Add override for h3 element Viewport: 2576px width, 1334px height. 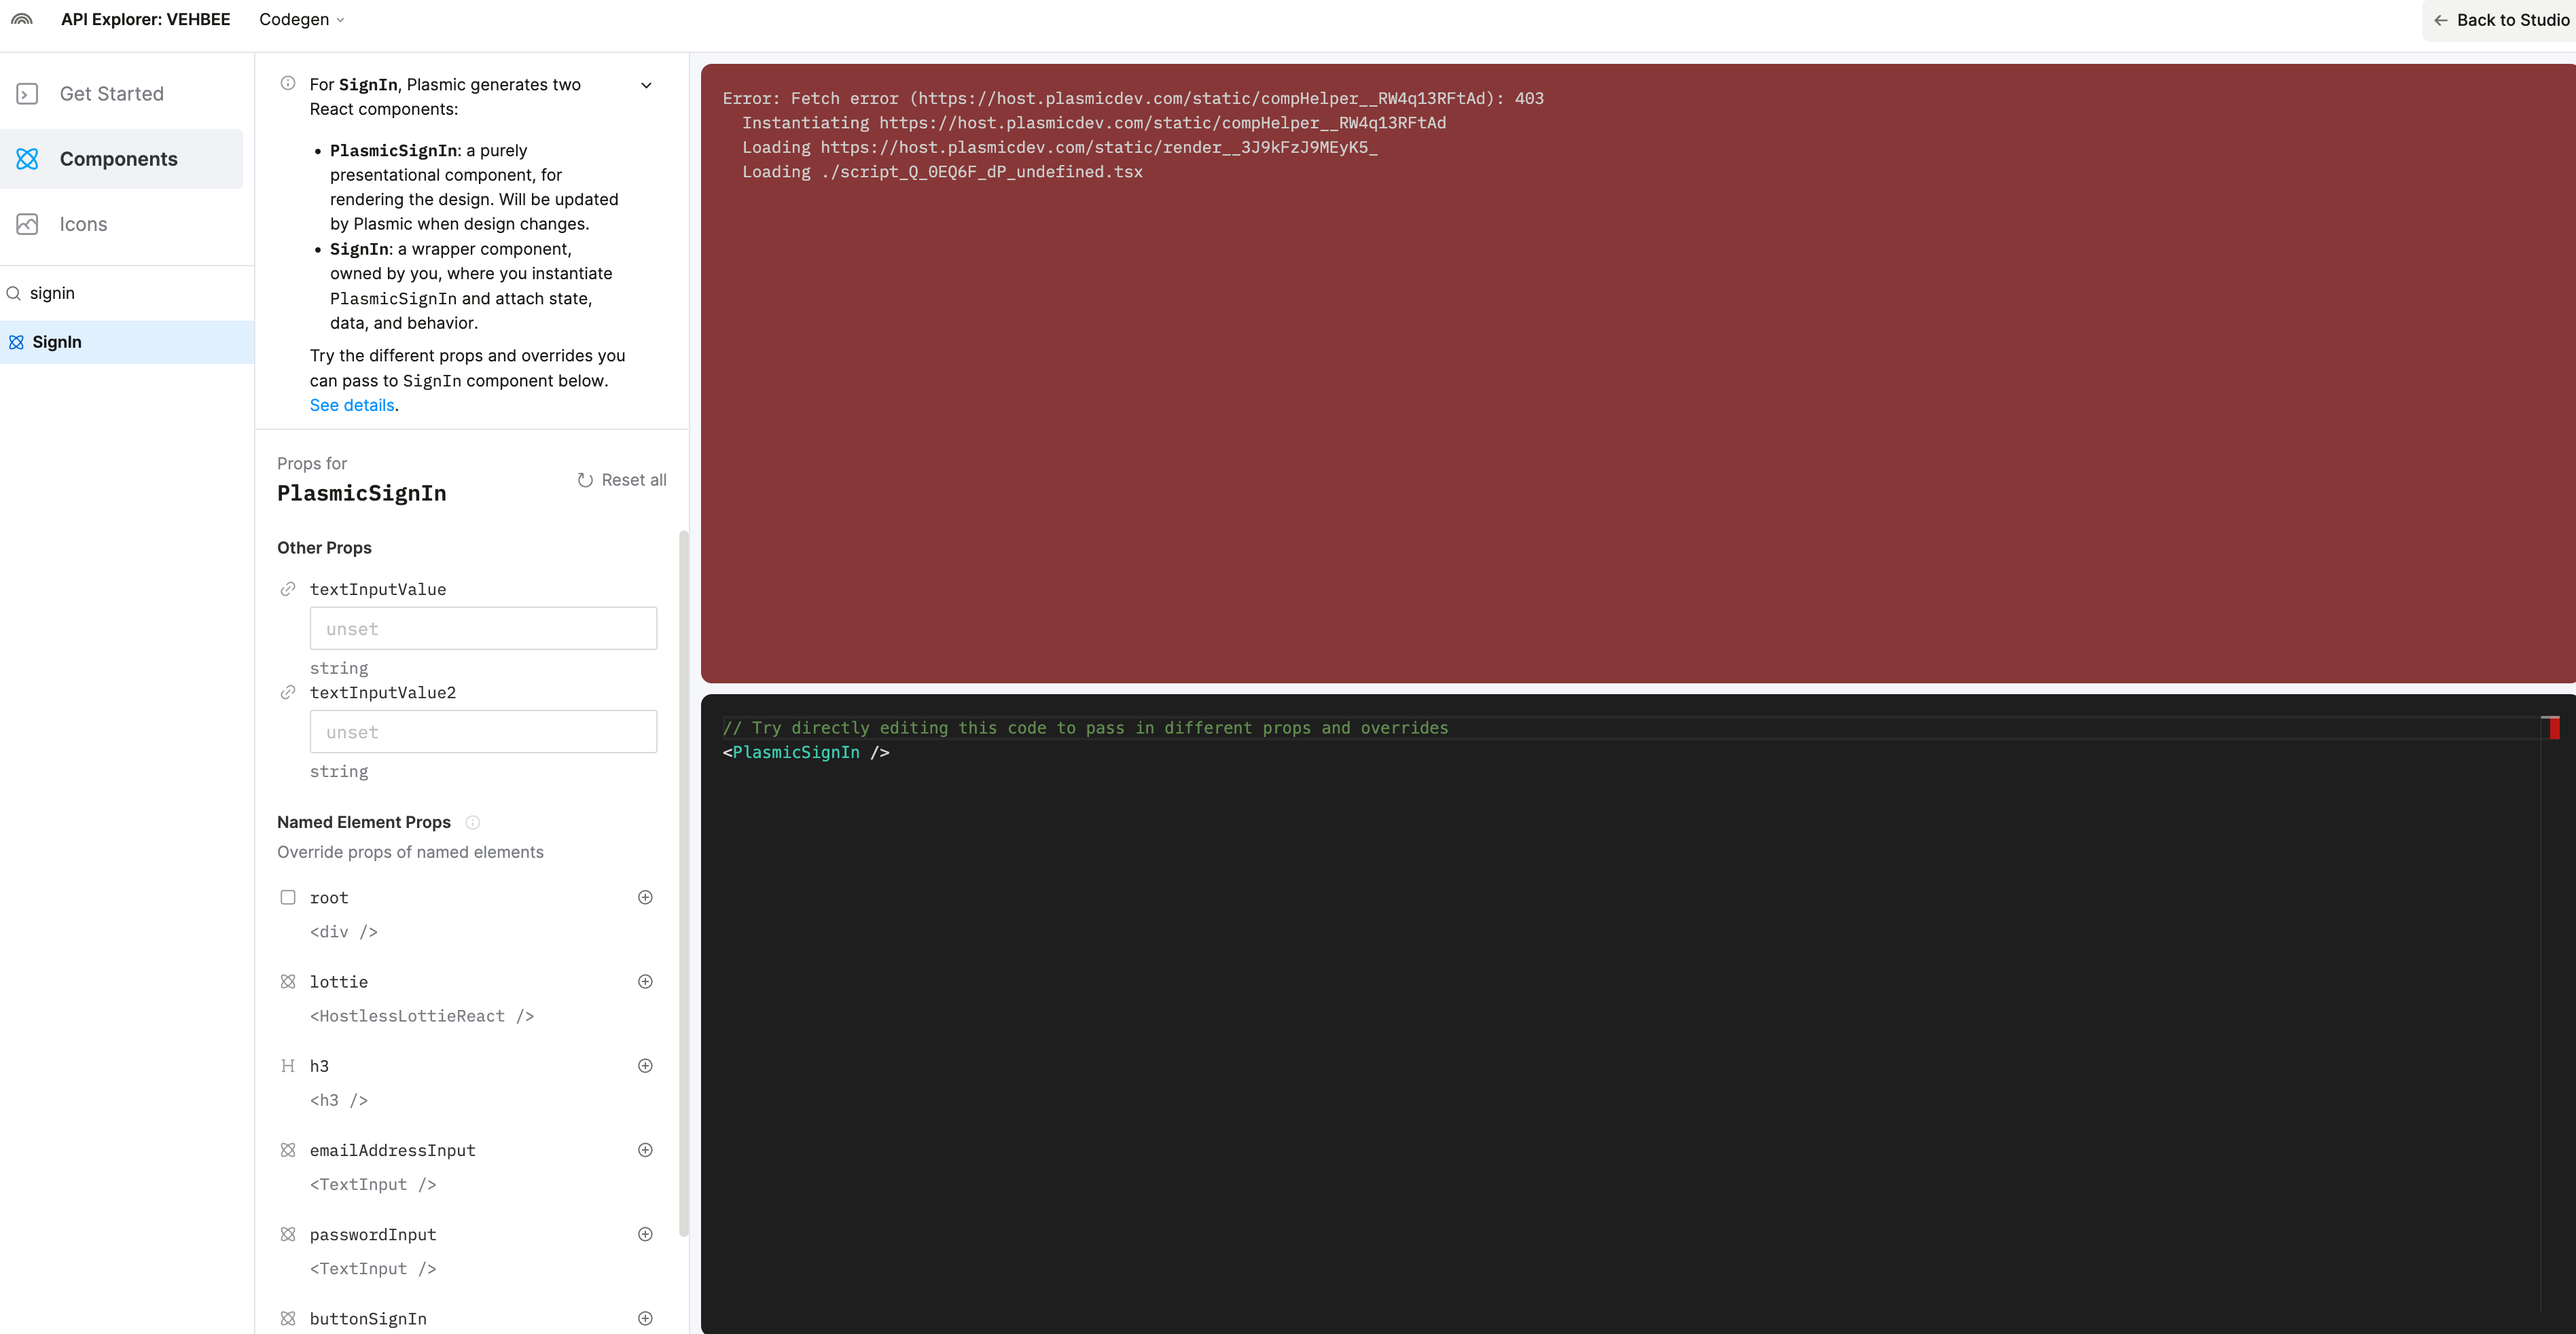click(645, 1066)
